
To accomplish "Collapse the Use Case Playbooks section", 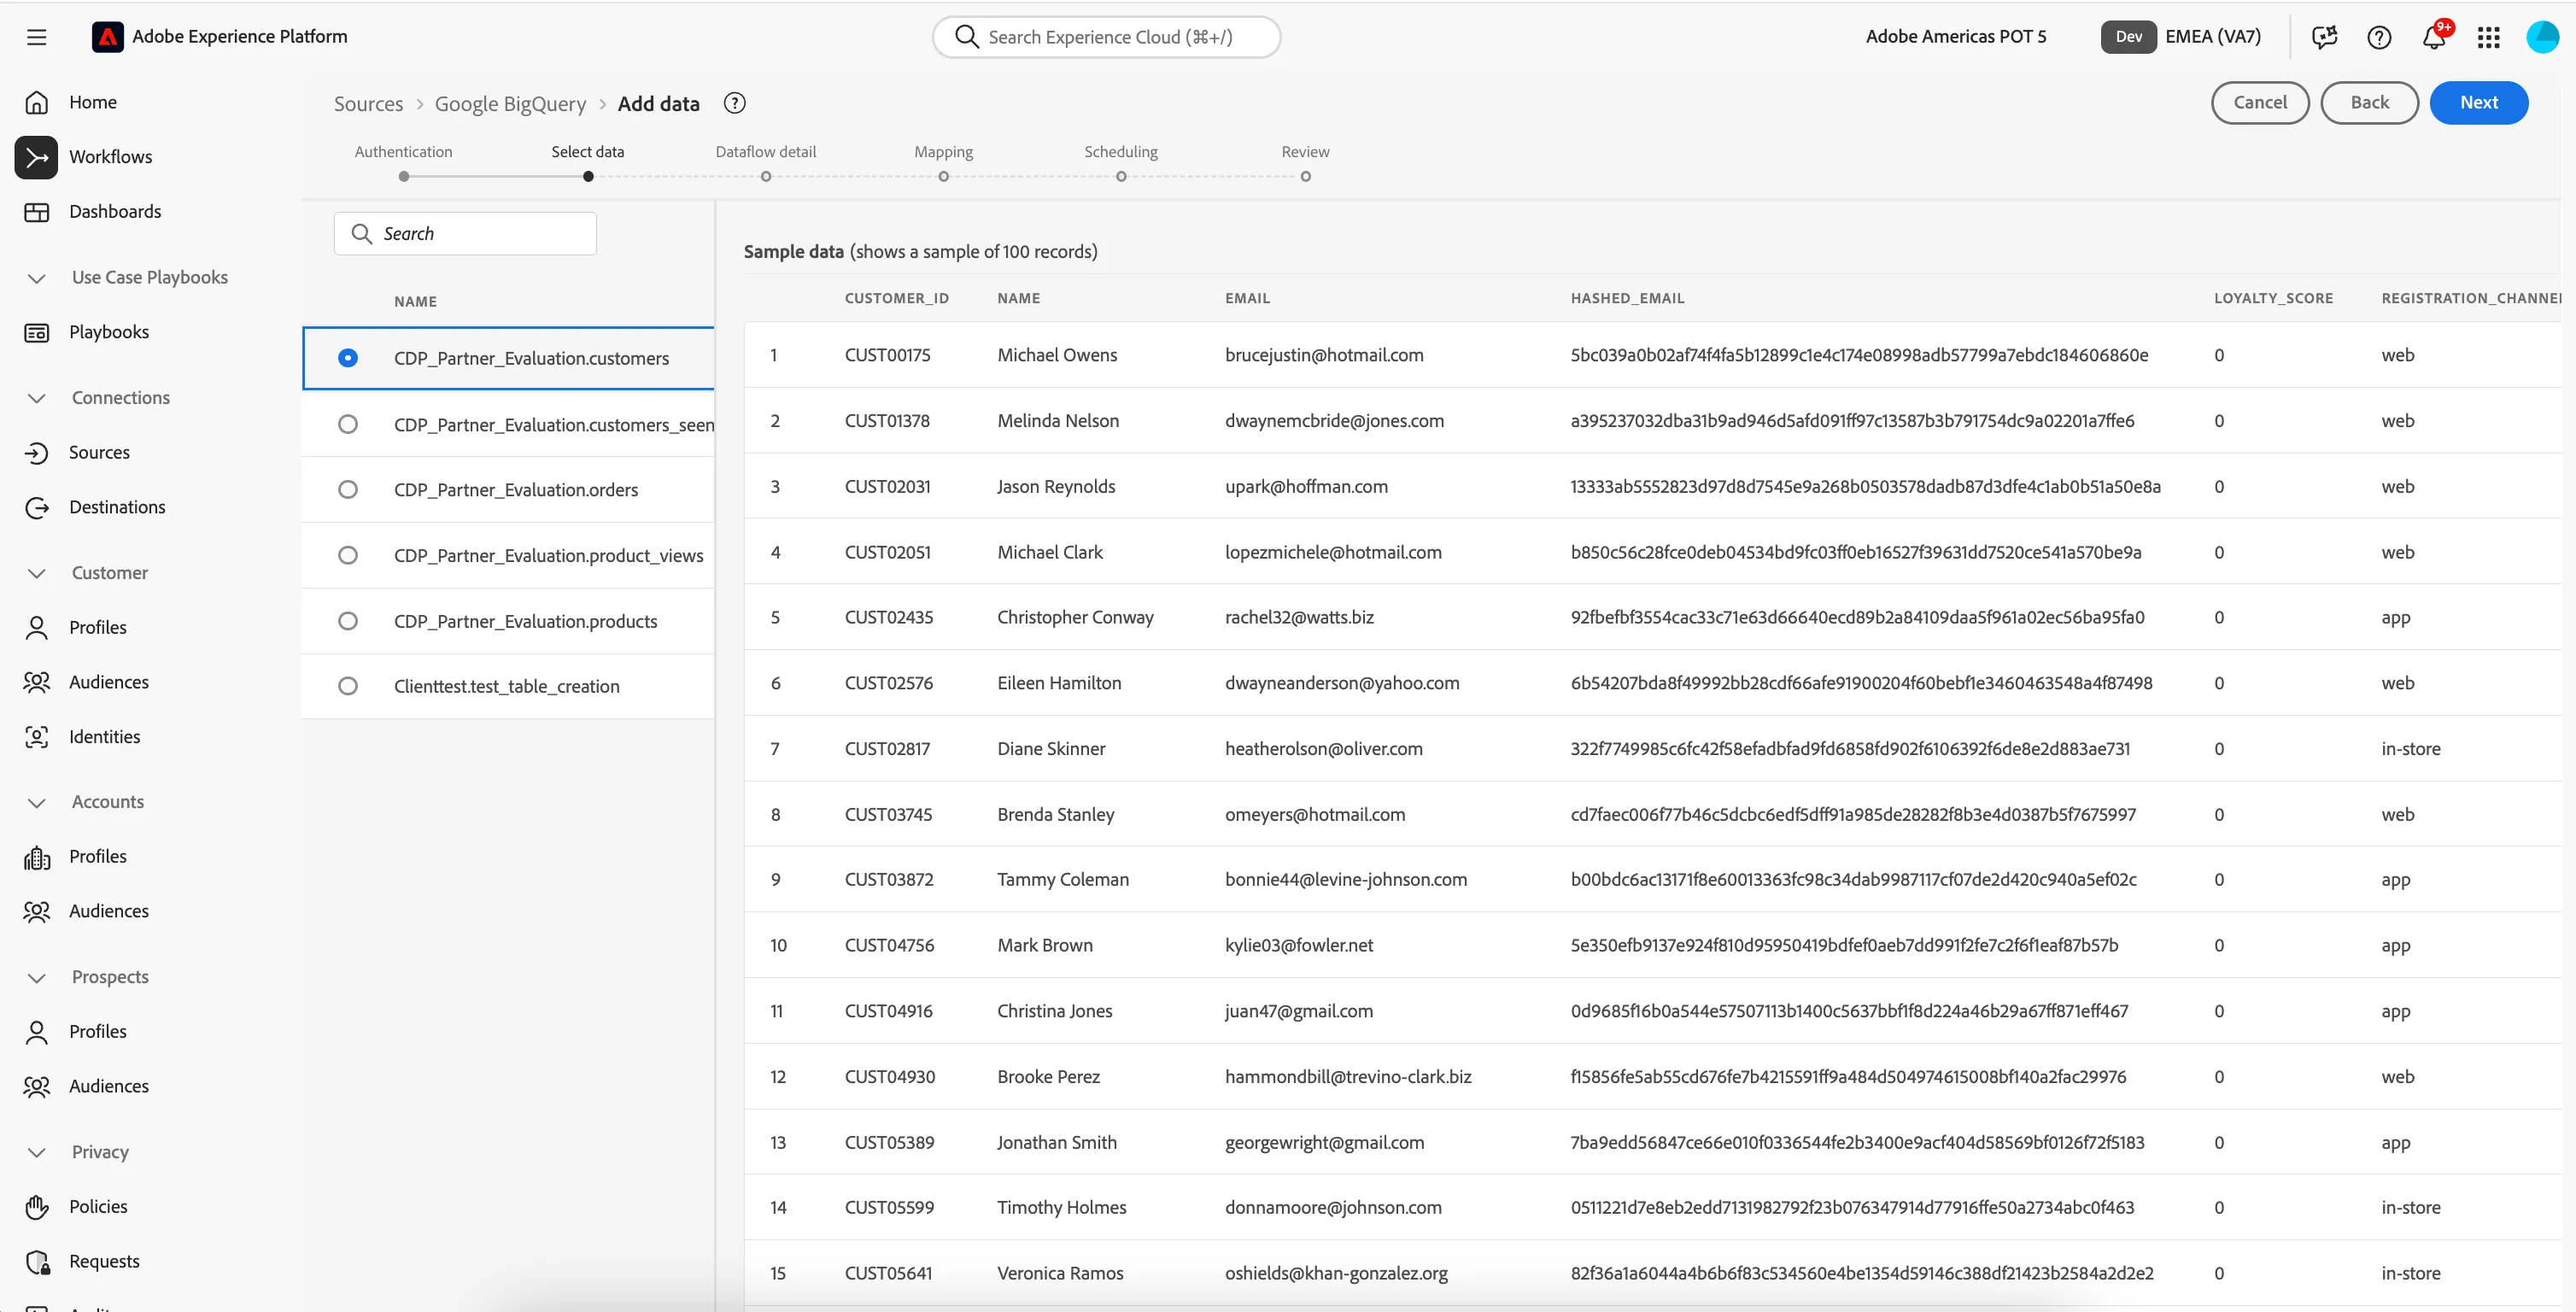I will 37,278.
